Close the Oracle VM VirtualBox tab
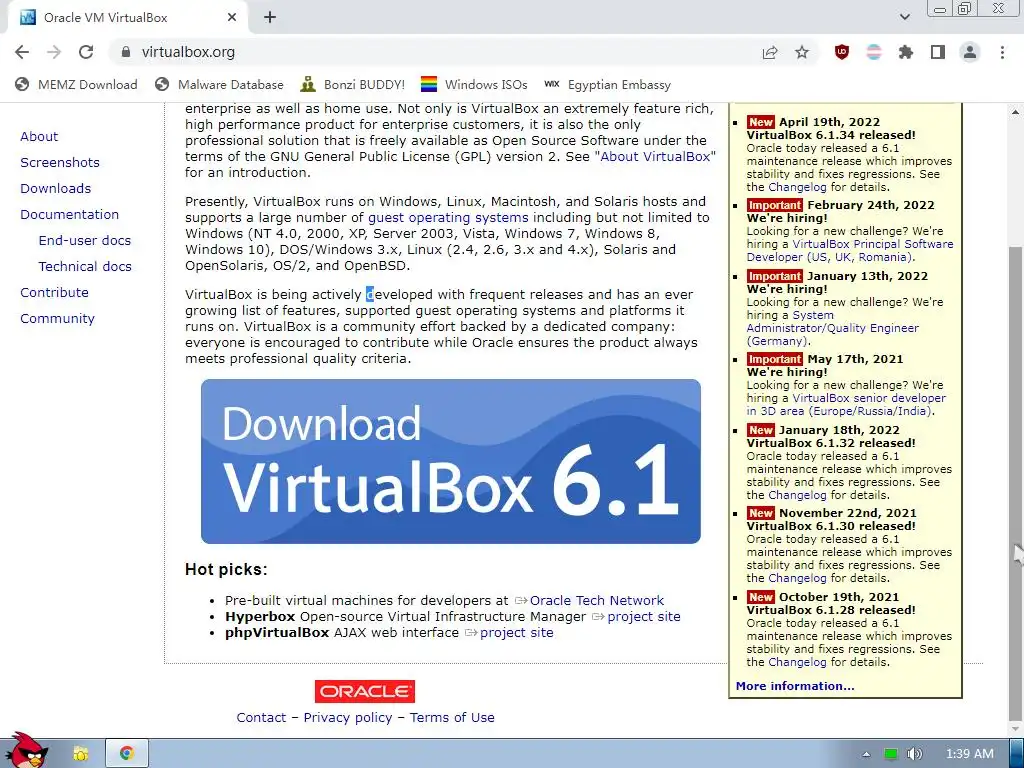Viewport: 1024px width, 768px height. (232, 18)
